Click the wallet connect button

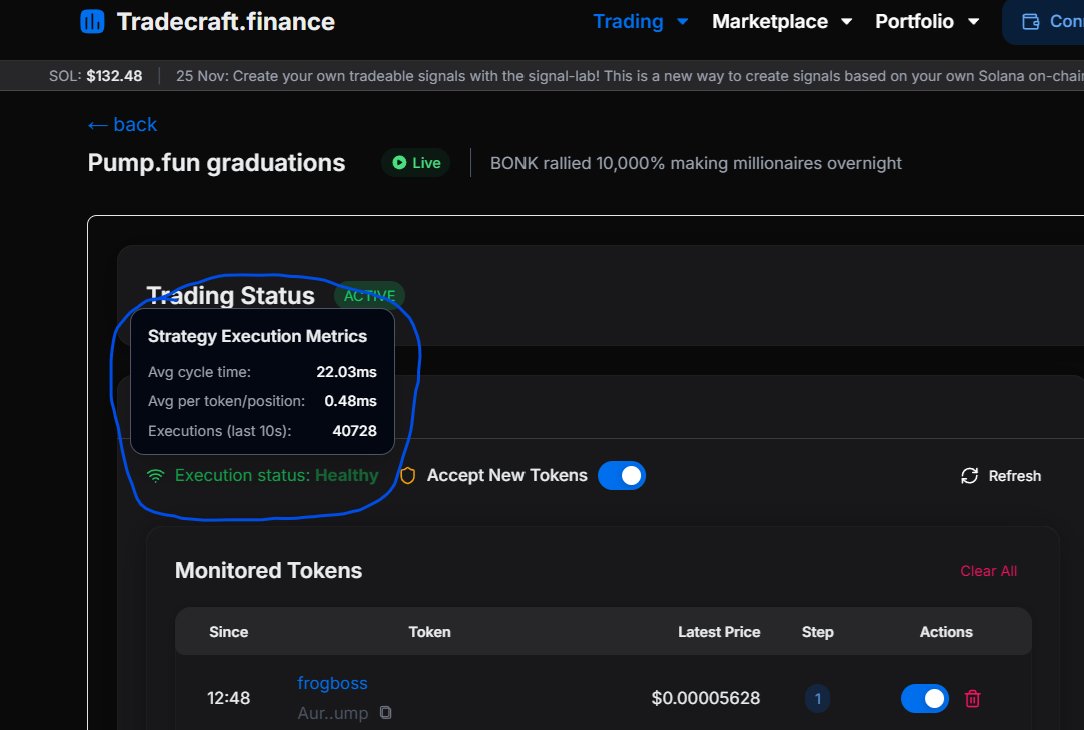pos(1044,22)
